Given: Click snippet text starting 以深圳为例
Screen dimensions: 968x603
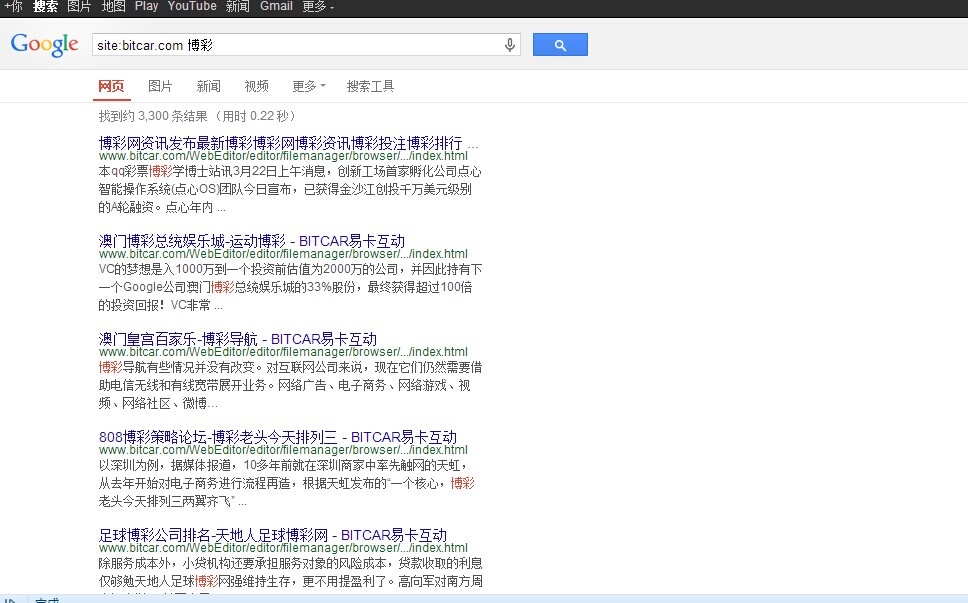Looking at the screenshot, I should click(x=286, y=483).
